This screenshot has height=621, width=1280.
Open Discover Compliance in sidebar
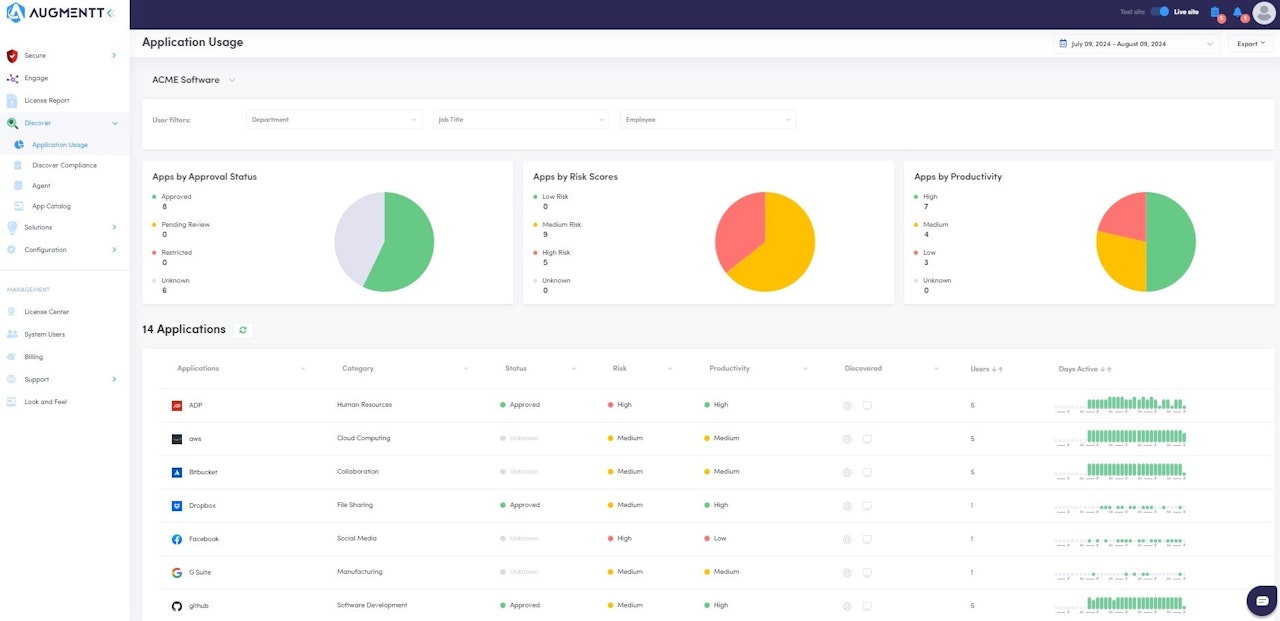pos(64,165)
